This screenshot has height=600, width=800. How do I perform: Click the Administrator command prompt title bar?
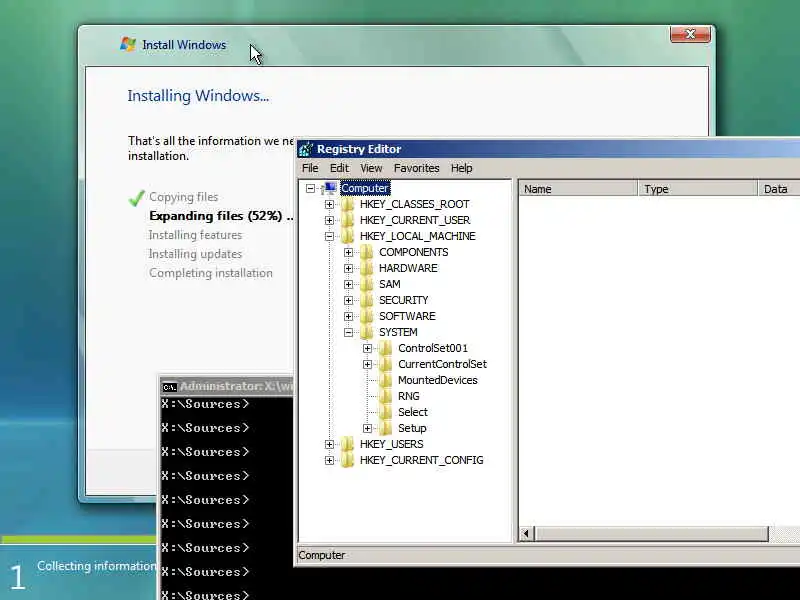coord(227,387)
